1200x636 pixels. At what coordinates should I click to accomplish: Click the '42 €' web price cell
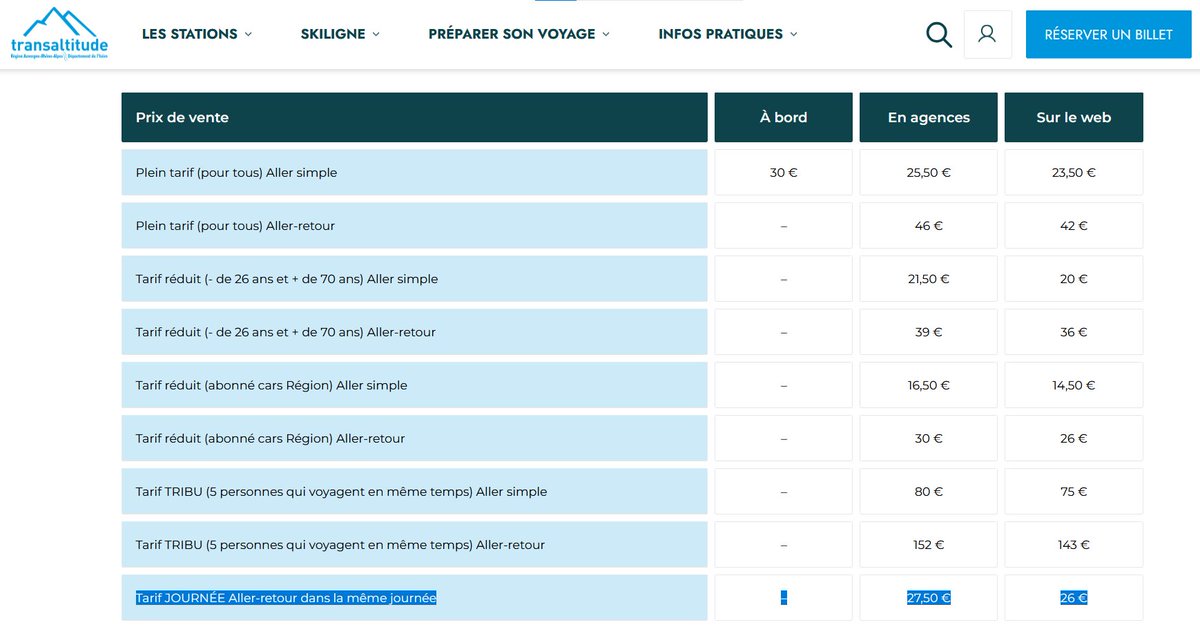pos(1074,226)
